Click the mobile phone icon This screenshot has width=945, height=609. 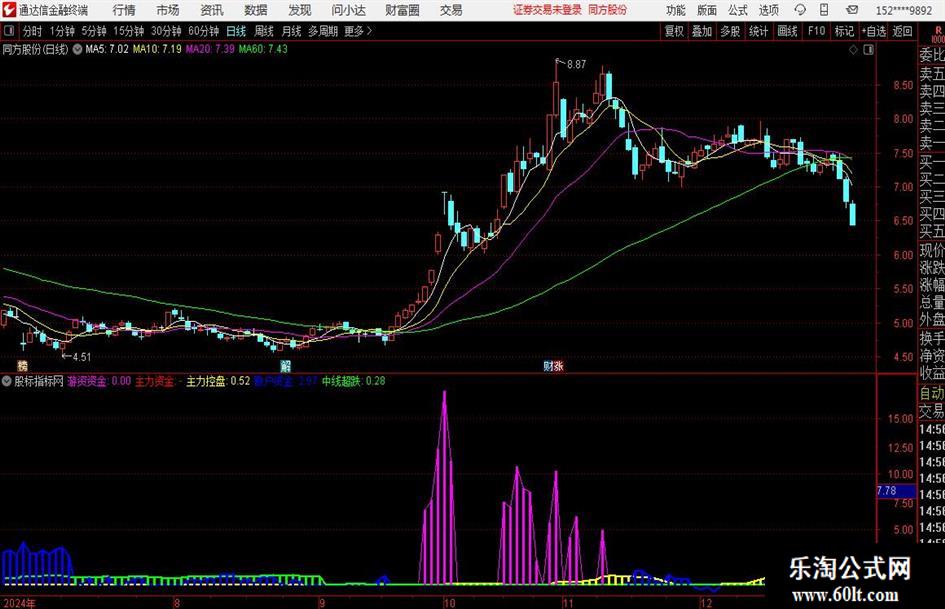tap(824, 10)
